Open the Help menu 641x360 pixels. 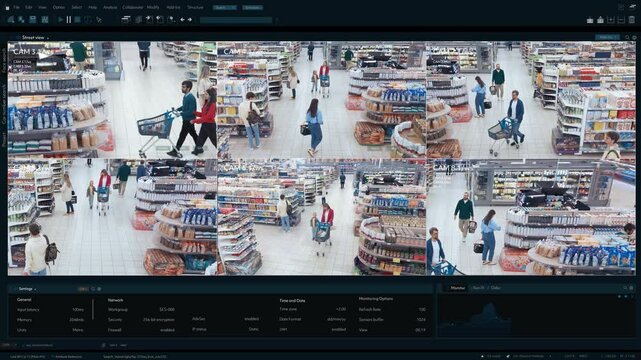(x=93, y=7)
